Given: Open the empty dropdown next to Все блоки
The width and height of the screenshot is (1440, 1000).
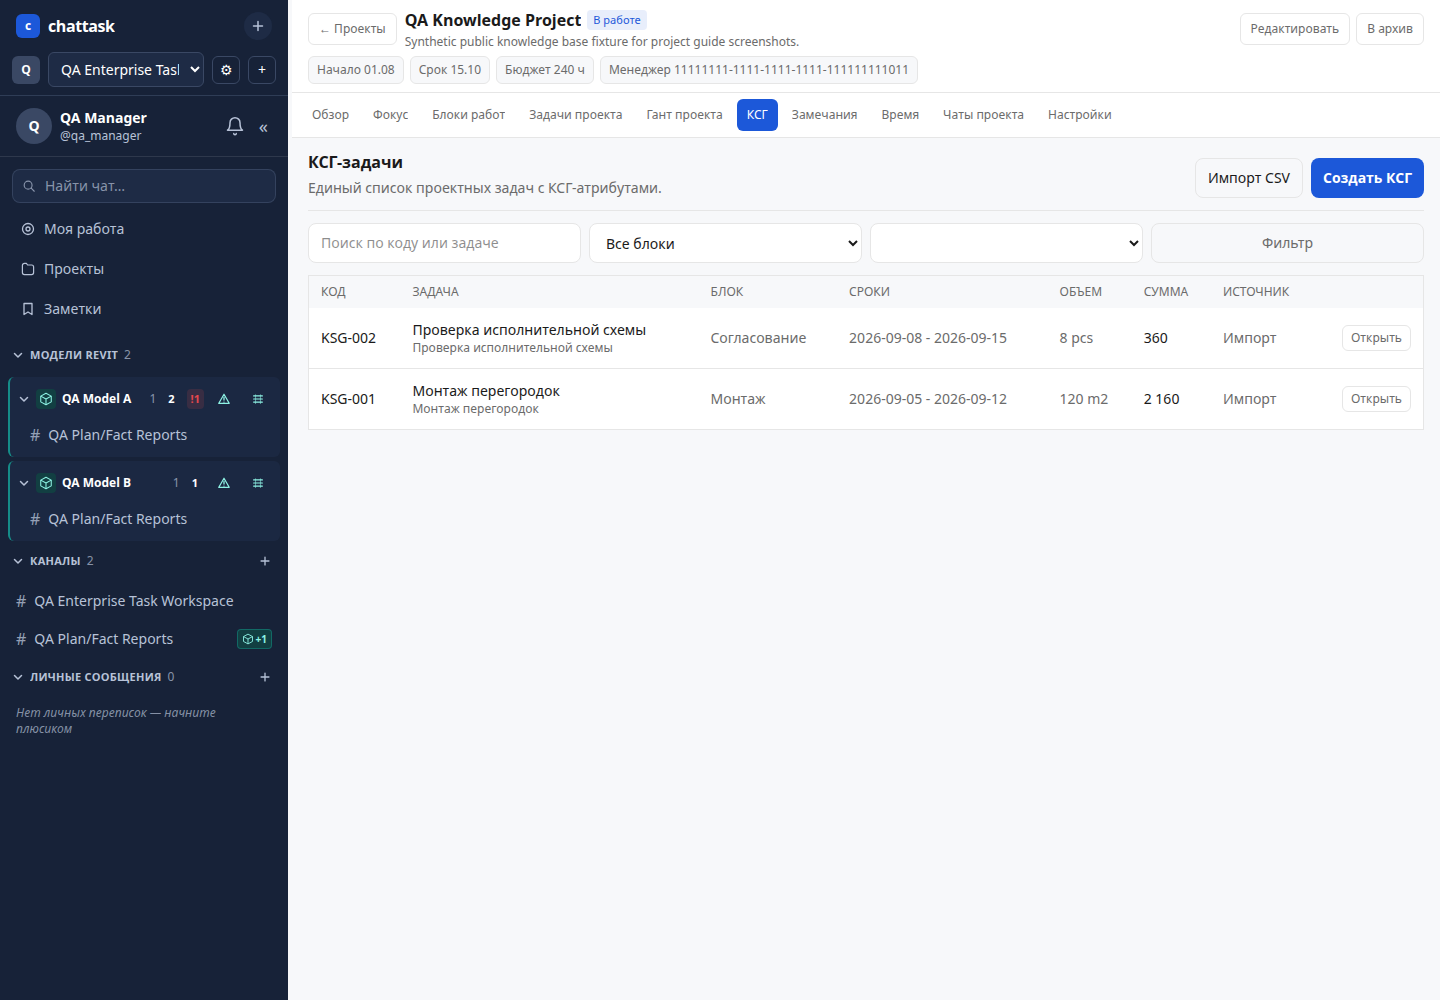Looking at the screenshot, I should (1006, 243).
